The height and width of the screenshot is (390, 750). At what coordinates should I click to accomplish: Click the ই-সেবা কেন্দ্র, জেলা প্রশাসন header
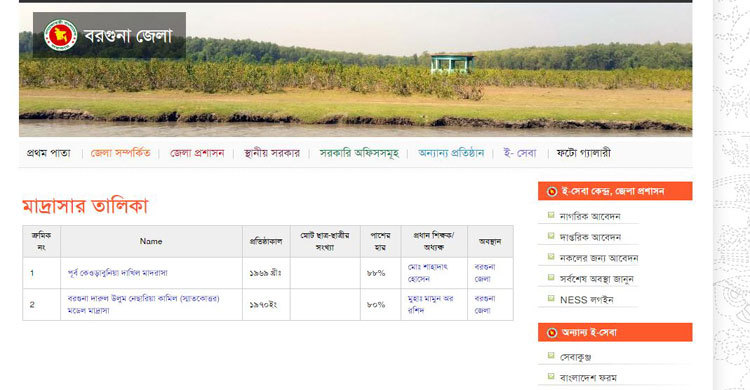615,191
